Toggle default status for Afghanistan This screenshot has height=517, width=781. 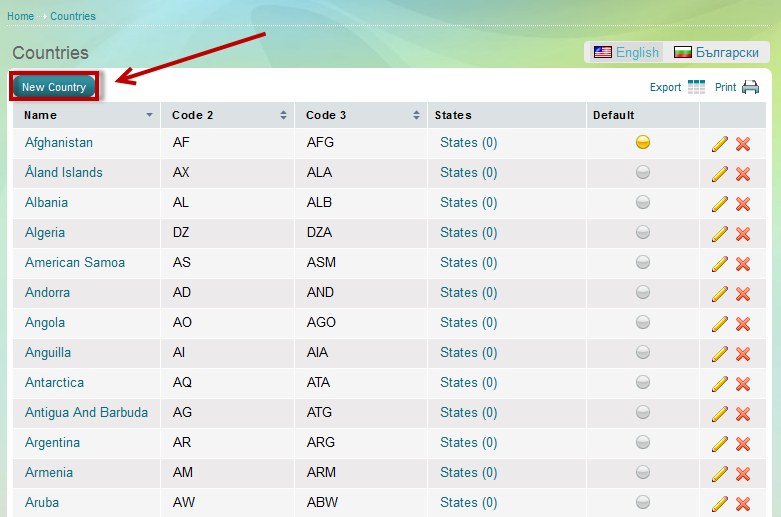(643, 143)
